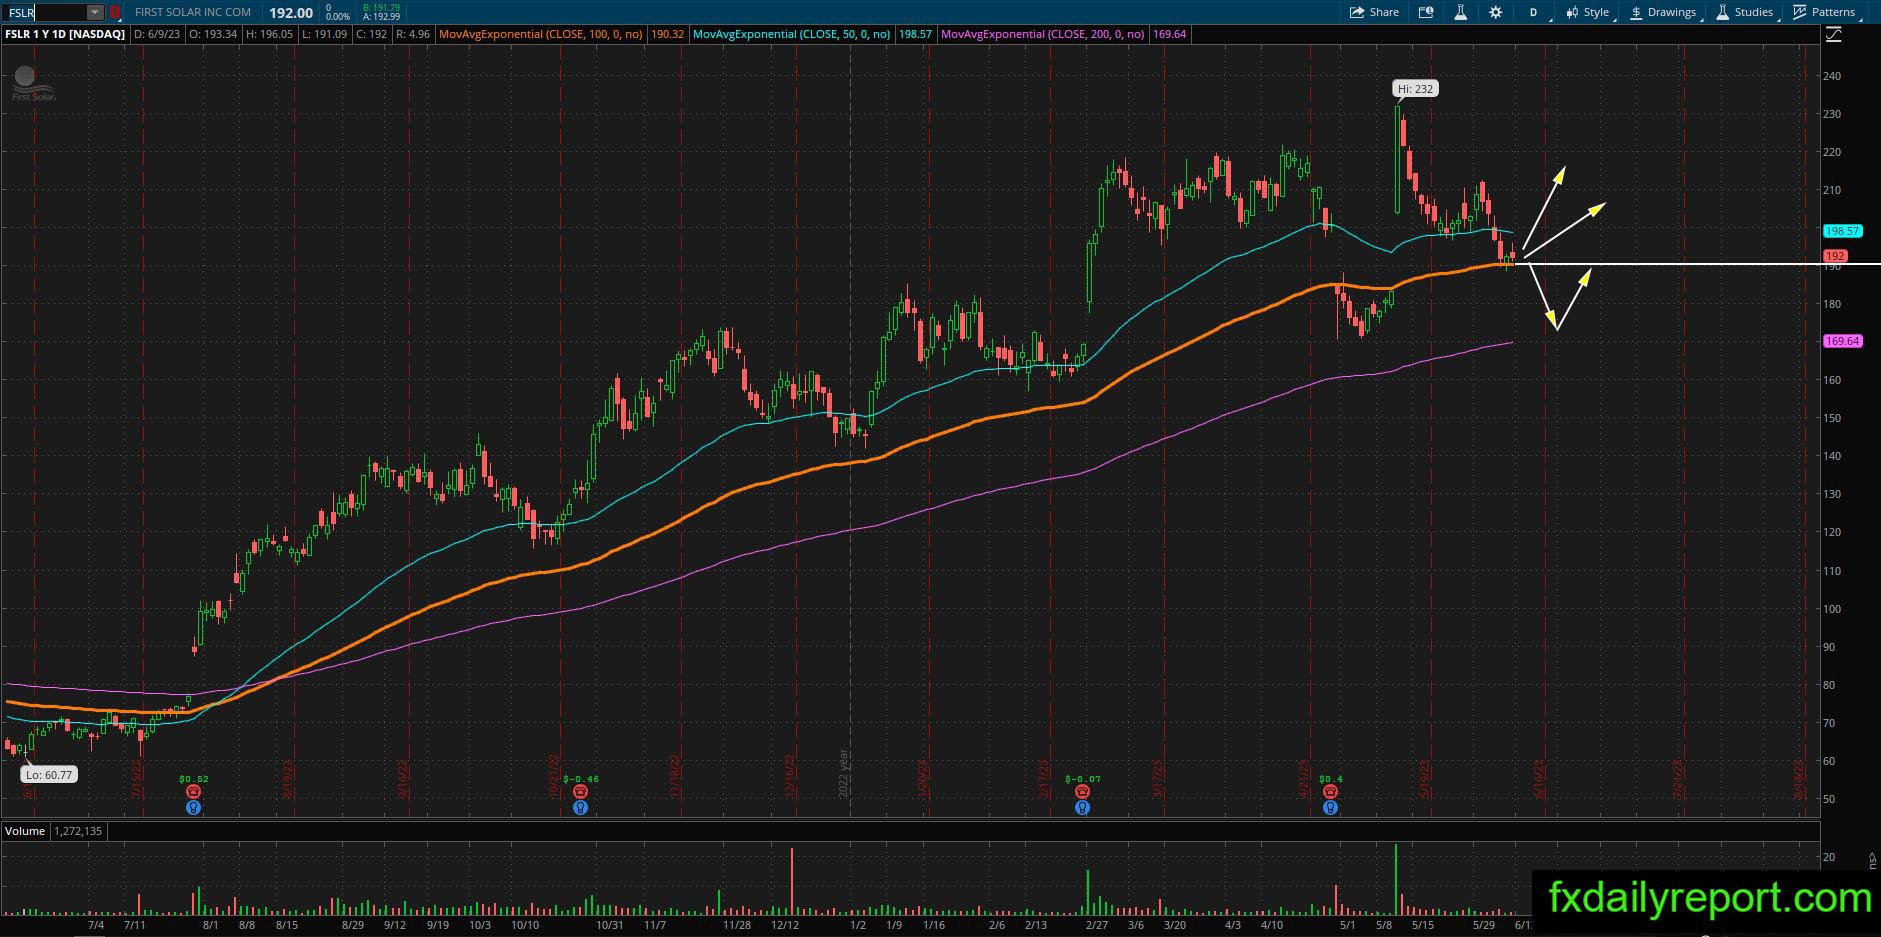
Task: Open the Share menu
Action: click(1374, 12)
